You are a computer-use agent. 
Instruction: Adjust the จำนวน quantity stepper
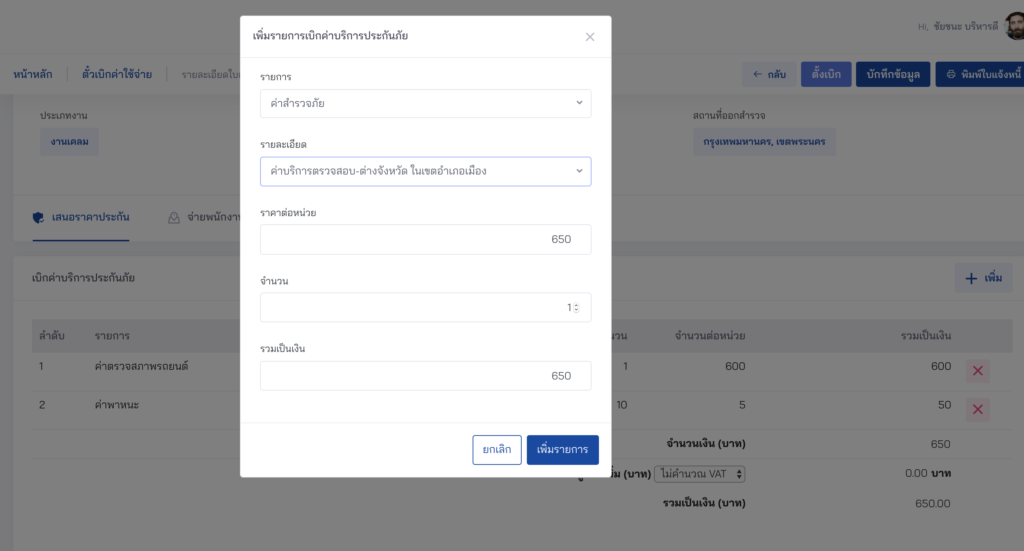(x=576, y=307)
